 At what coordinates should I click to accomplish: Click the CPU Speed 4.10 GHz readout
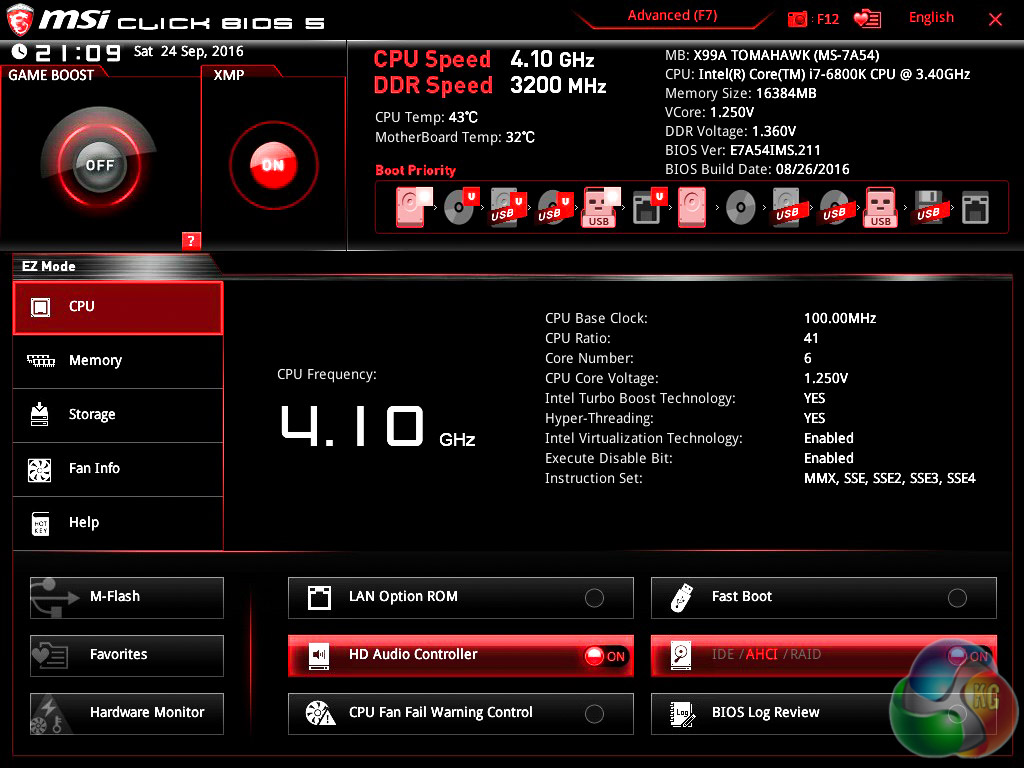pos(484,59)
